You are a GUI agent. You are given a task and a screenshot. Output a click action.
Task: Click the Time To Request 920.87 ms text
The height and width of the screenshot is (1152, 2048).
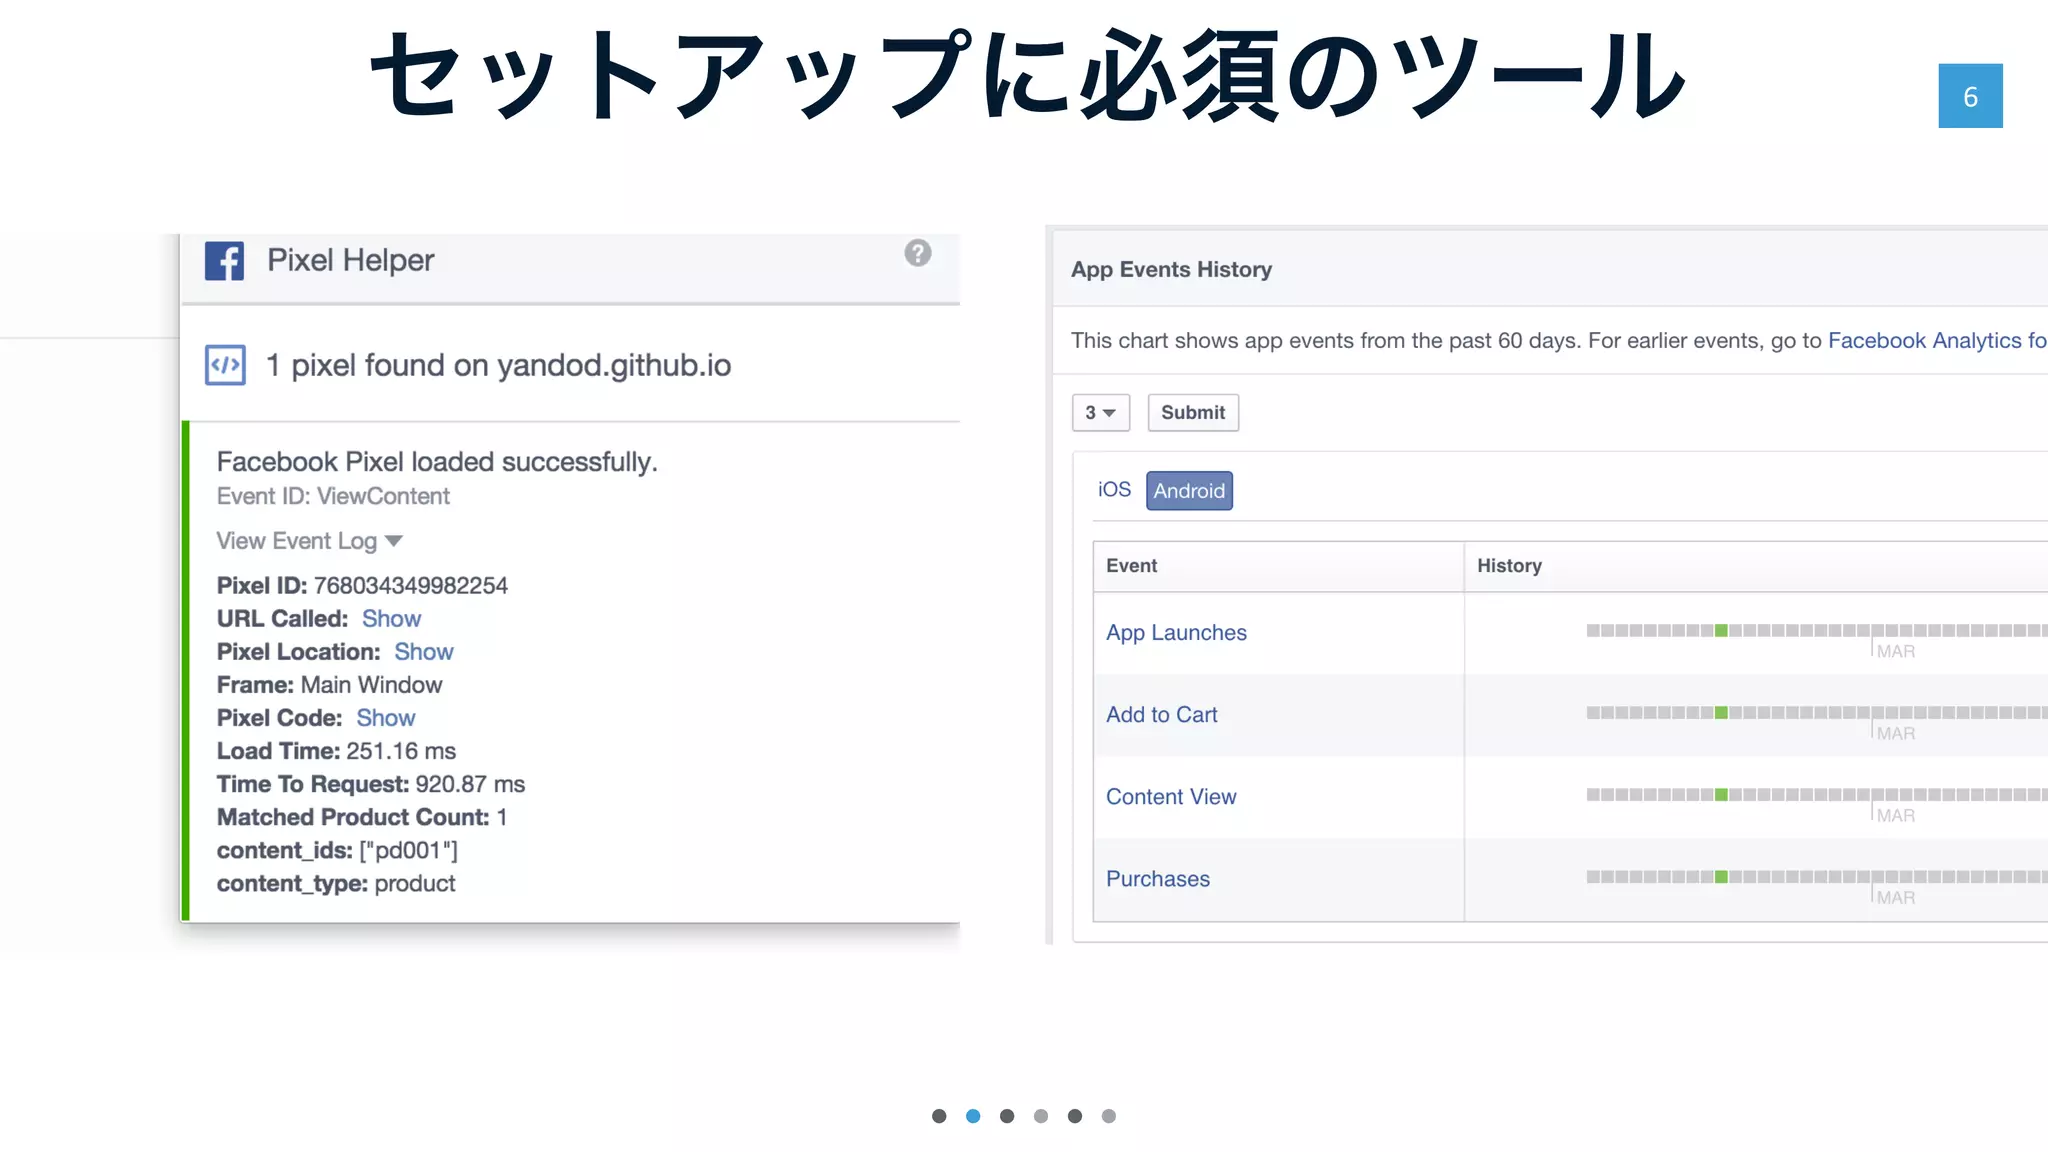point(371,785)
